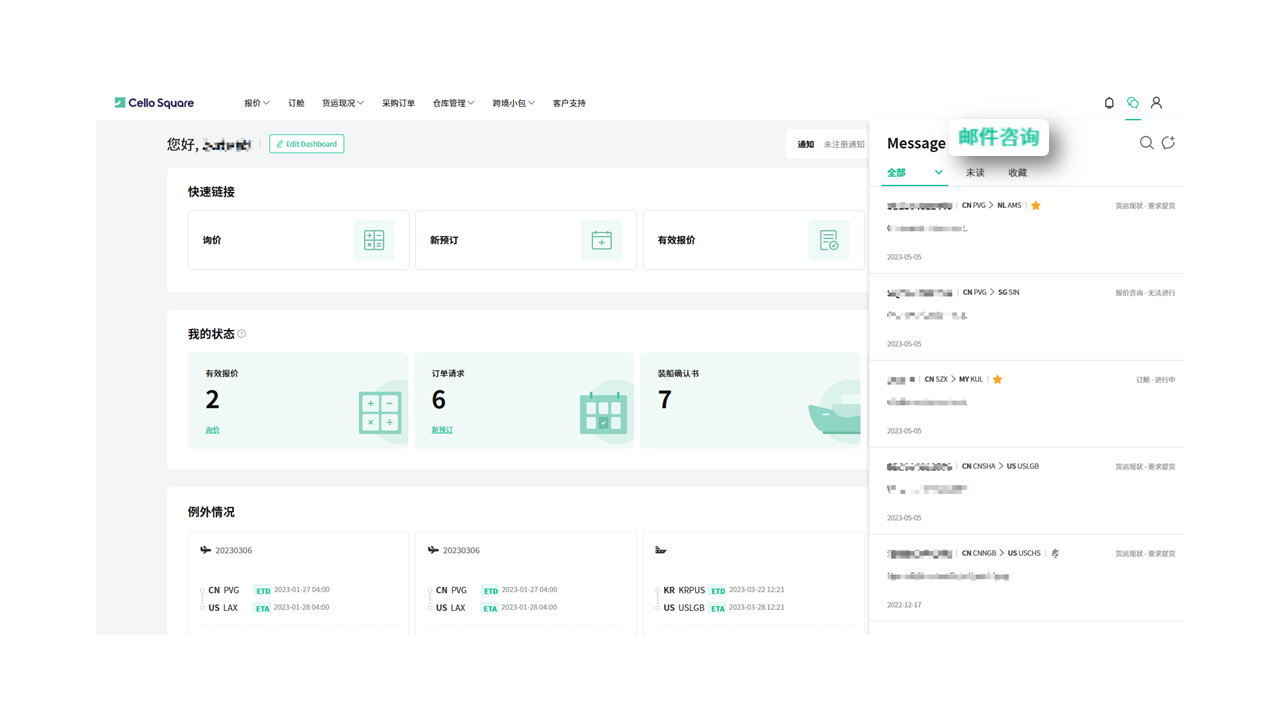Screen dimensions: 1280x720
Task: Open the 客户支持 menu item
Action: (x=569, y=103)
